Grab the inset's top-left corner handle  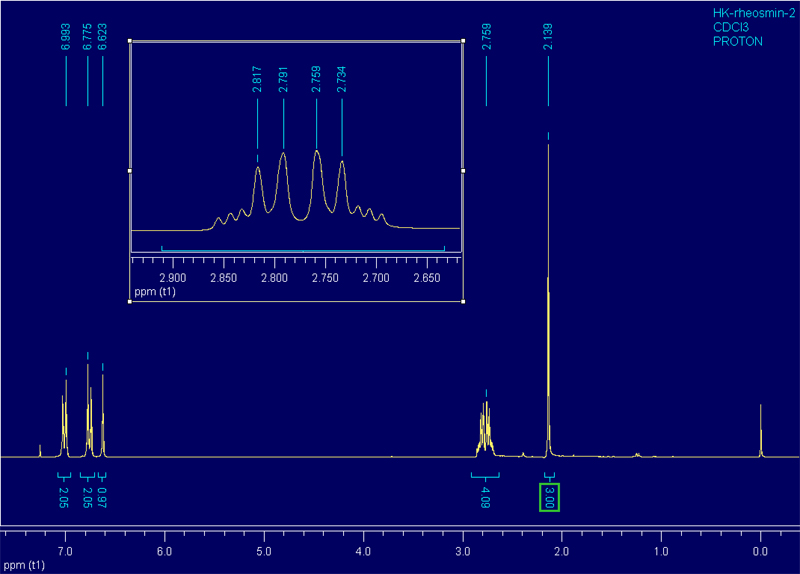130,41
